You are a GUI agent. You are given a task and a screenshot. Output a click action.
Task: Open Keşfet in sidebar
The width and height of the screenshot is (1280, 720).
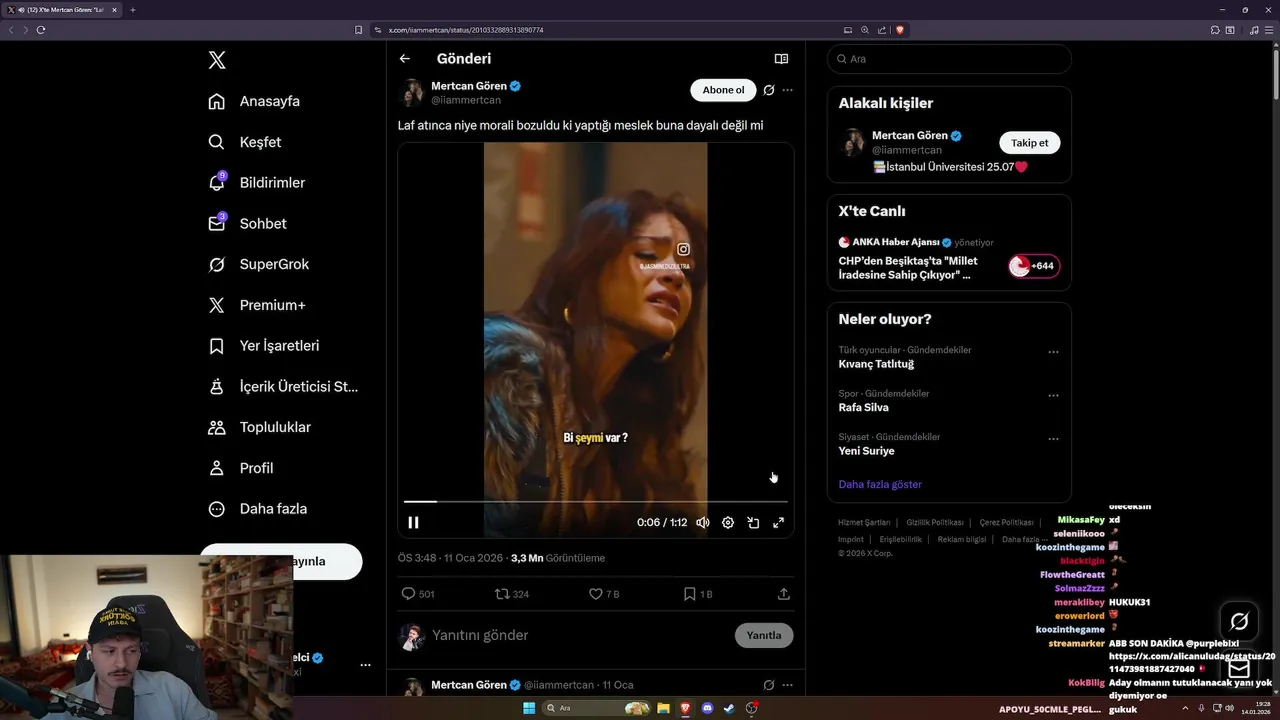pyautogui.click(x=245, y=142)
